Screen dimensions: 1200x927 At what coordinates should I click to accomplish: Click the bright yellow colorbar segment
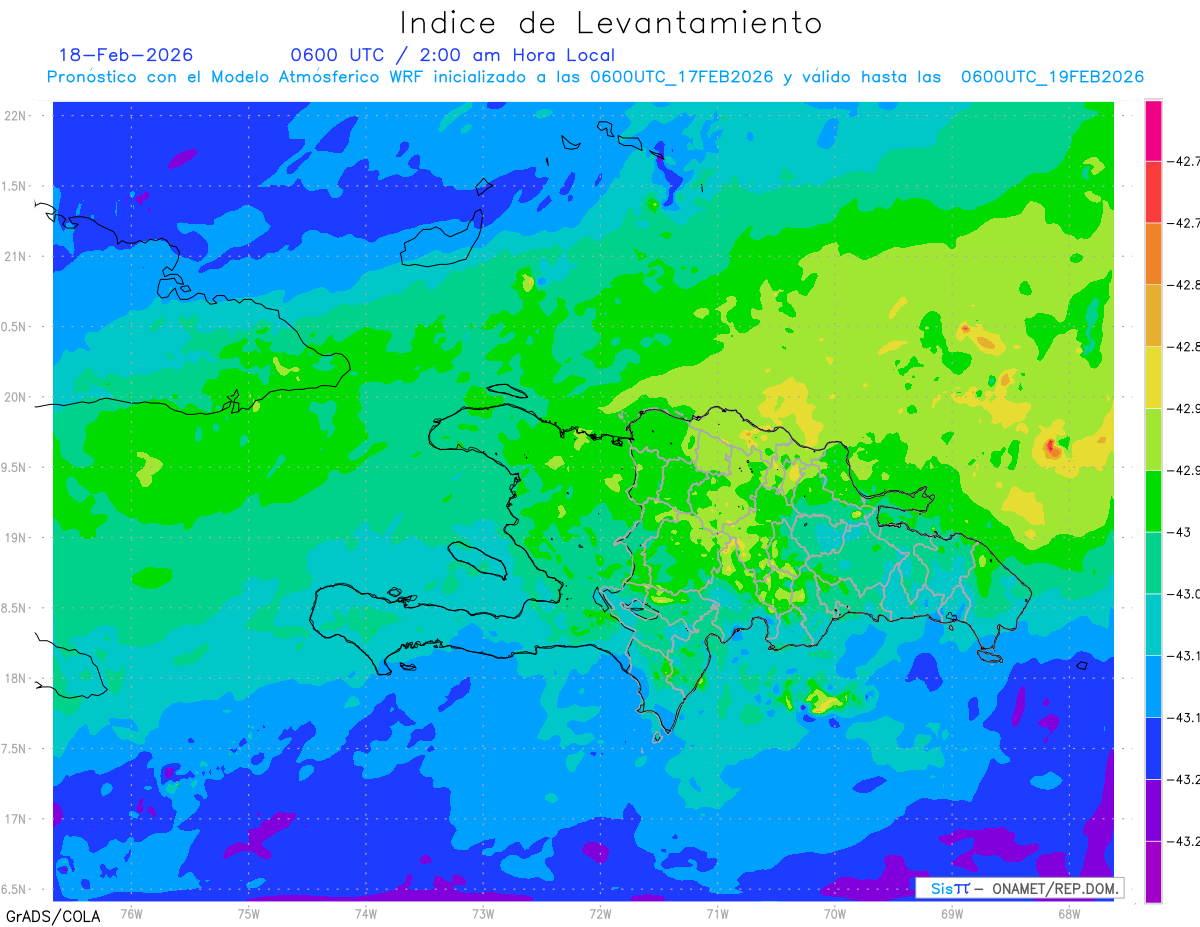point(1153,377)
